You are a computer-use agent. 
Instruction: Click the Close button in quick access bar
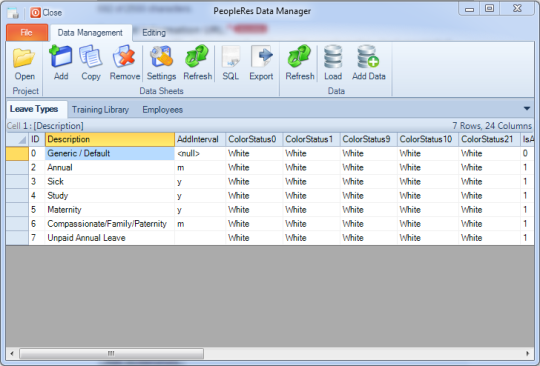pos(46,13)
